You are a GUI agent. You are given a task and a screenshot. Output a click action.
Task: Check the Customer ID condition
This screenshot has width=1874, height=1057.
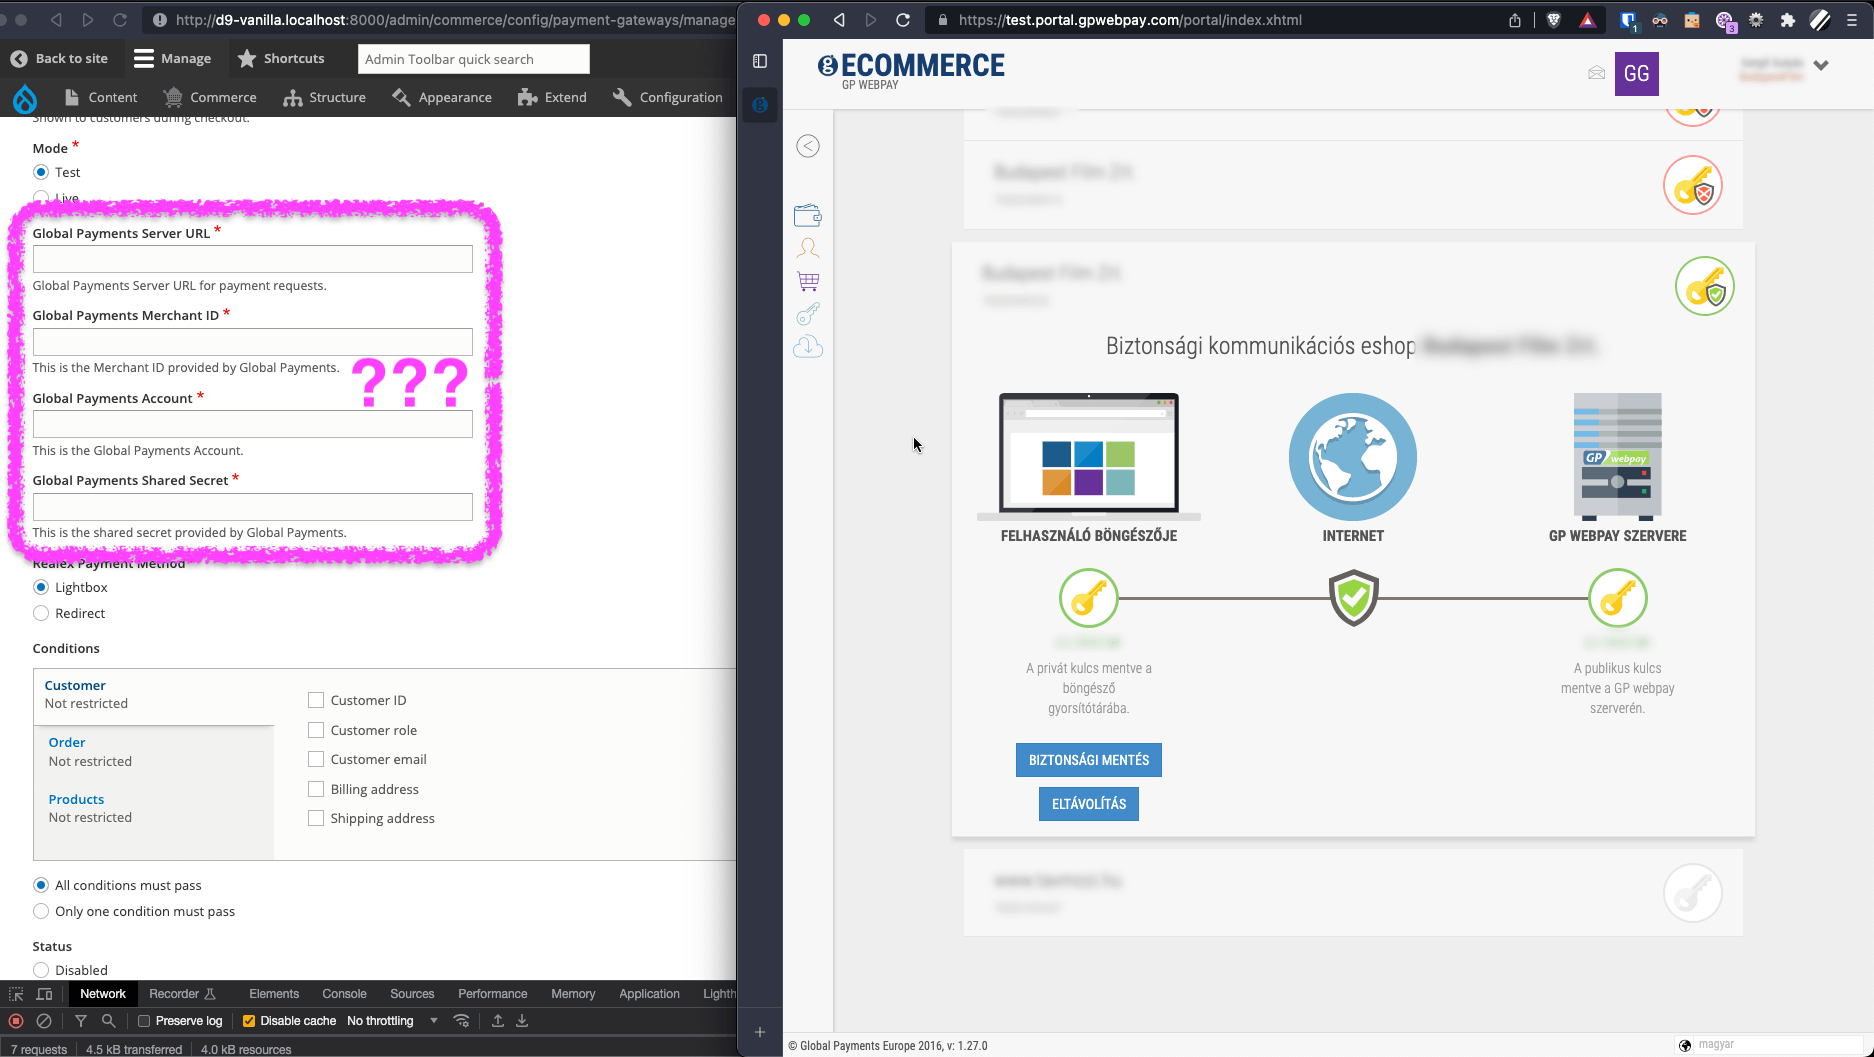click(316, 700)
